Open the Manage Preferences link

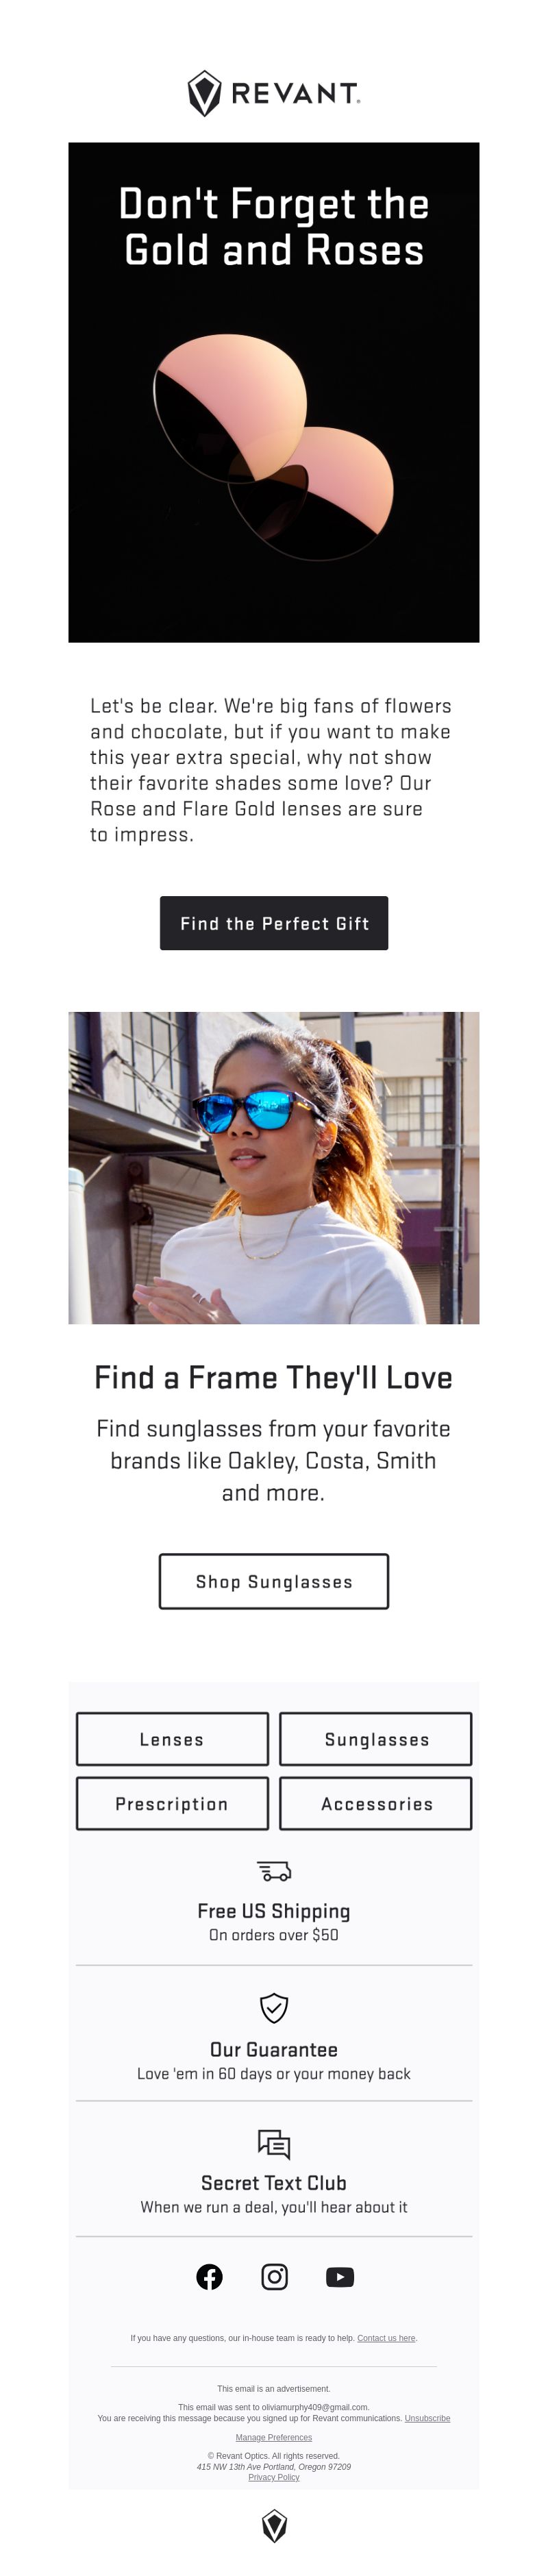(274, 2437)
